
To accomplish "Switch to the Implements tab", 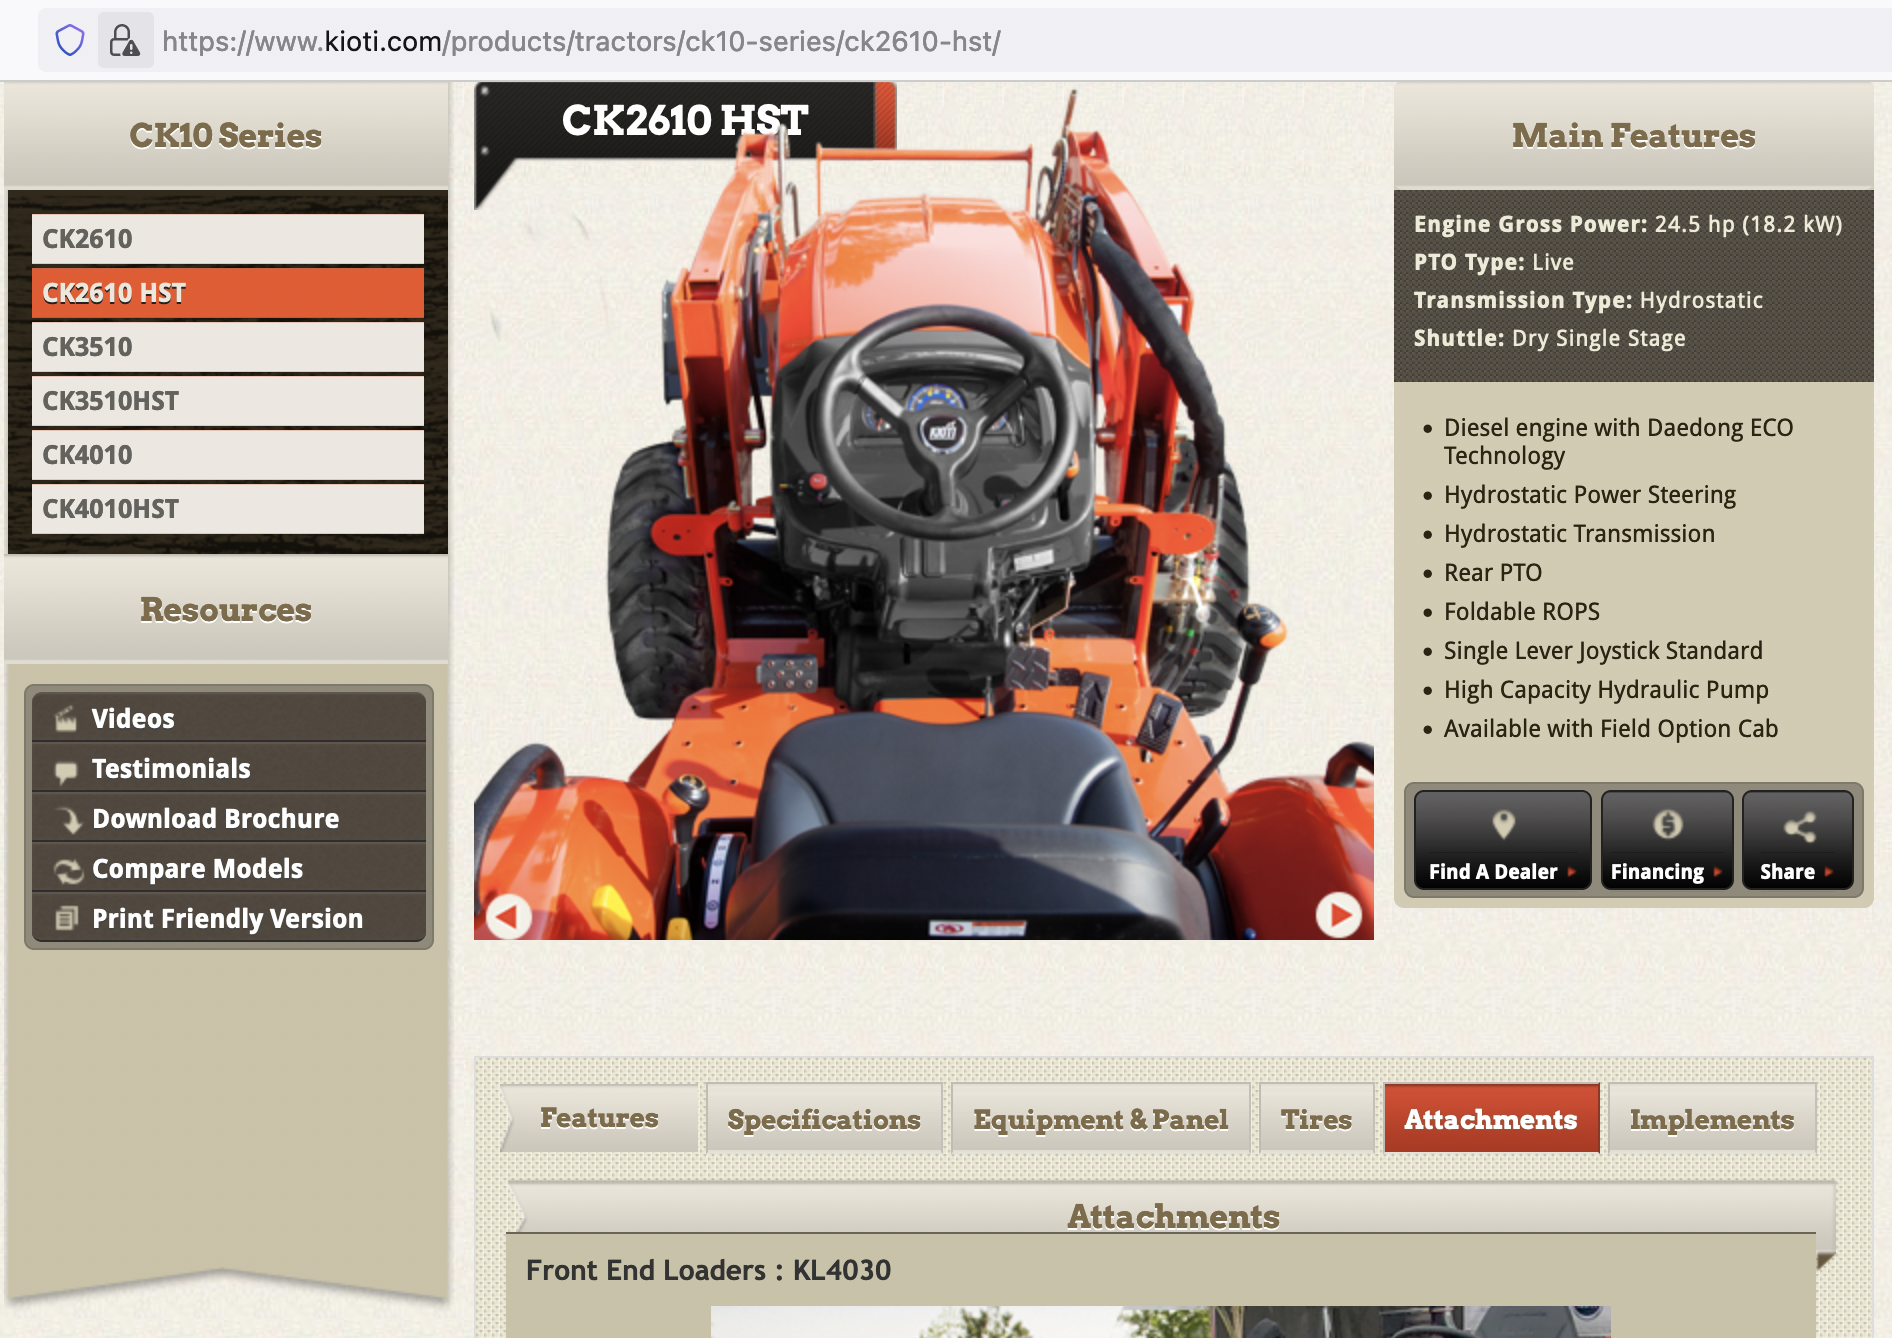I will point(1711,1119).
